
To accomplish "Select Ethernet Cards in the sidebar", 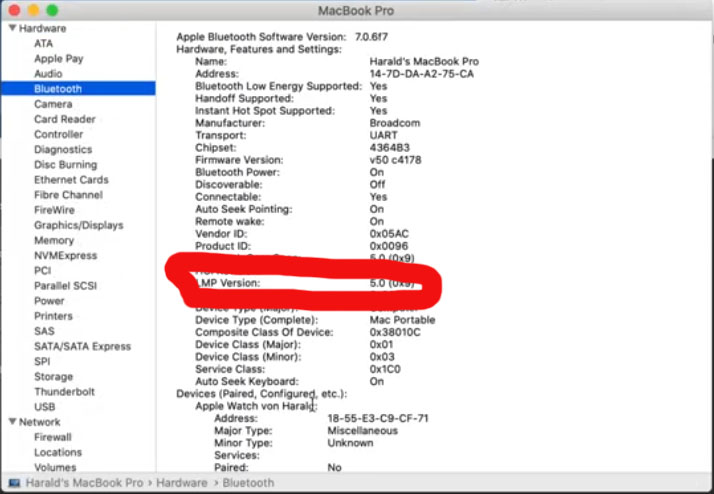I will coord(71,180).
